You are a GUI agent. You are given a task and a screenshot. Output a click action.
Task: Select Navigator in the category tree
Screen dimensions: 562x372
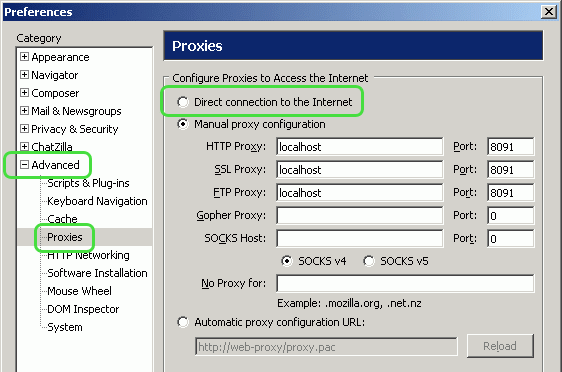tap(54, 75)
